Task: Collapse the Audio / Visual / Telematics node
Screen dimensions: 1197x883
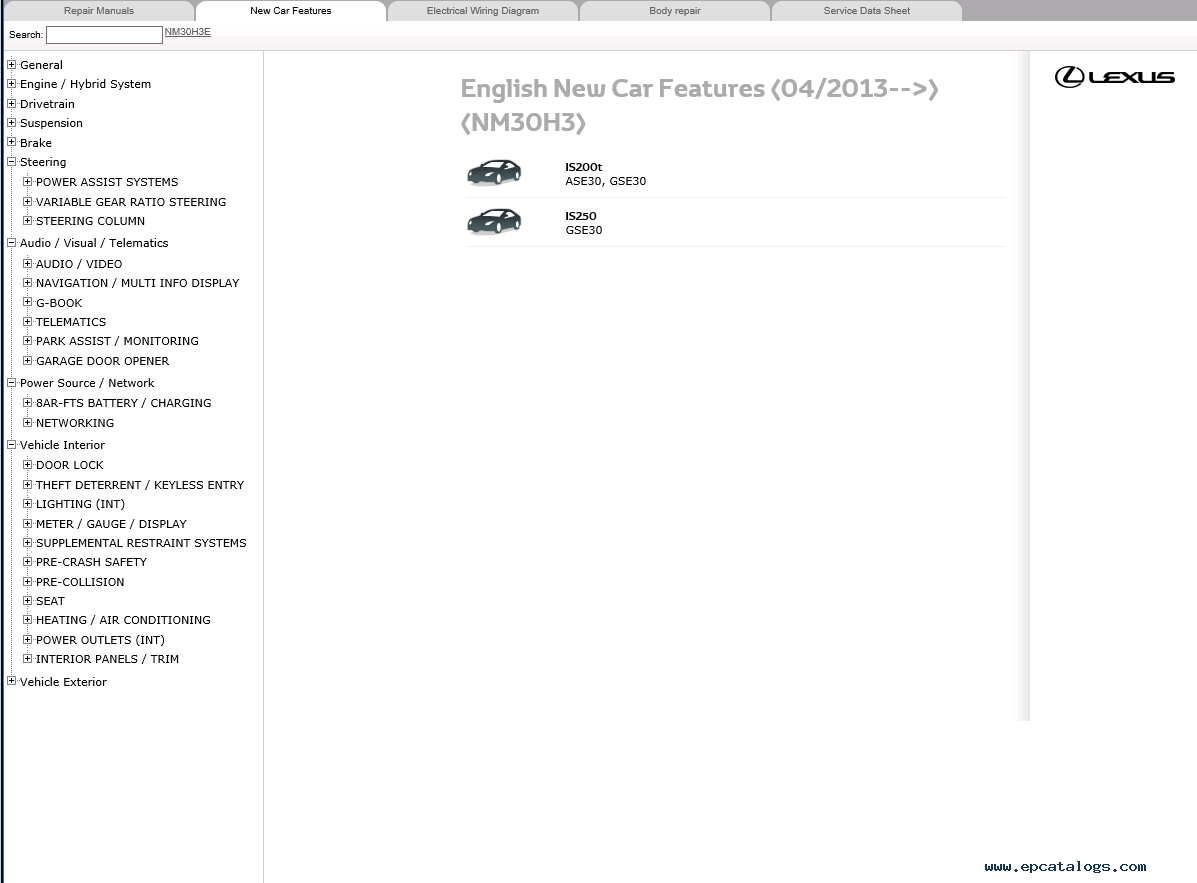Action: tap(11, 243)
